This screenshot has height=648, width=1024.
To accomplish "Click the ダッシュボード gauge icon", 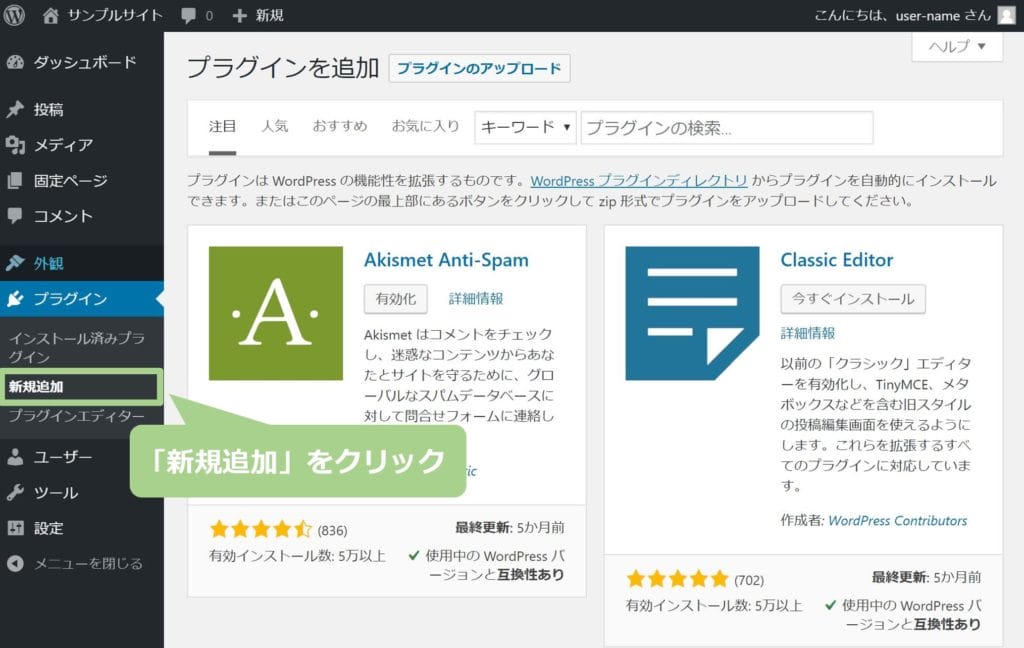I will coord(15,62).
